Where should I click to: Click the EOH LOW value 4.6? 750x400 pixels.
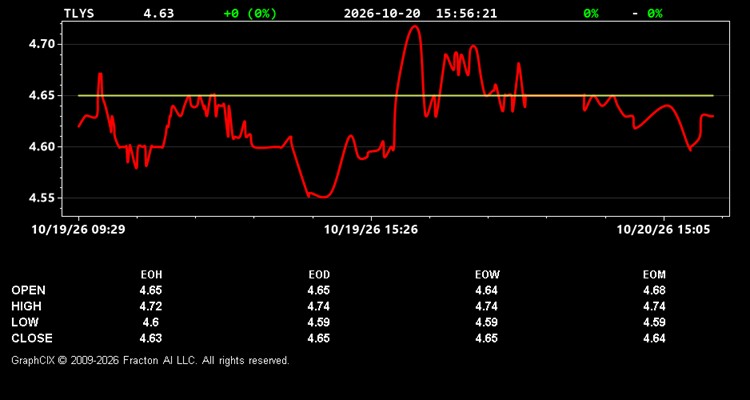pos(151,322)
